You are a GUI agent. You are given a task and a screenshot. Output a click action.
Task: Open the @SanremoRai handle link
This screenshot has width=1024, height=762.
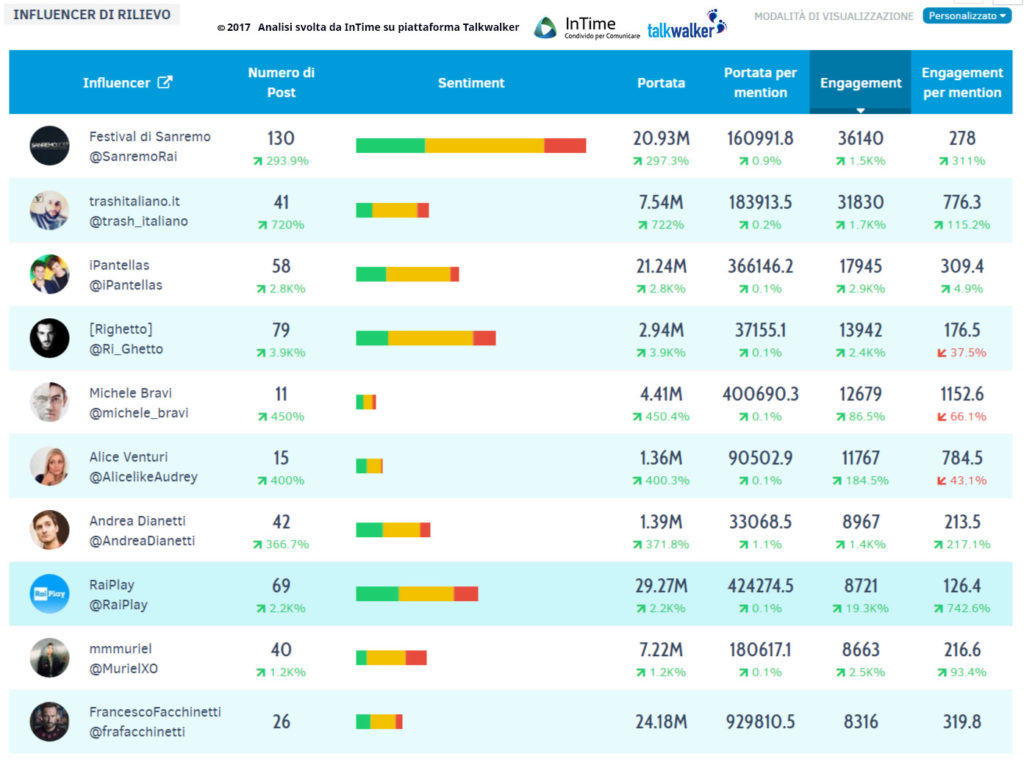pyautogui.click(x=133, y=157)
